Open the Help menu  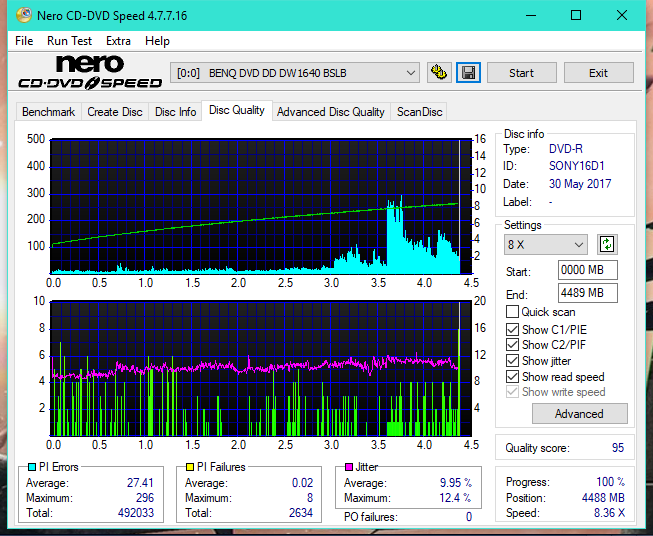pyautogui.click(x=157, y=41)
